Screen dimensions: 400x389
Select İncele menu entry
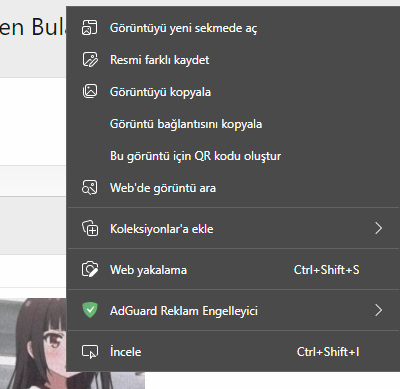[x=233, y=352]
